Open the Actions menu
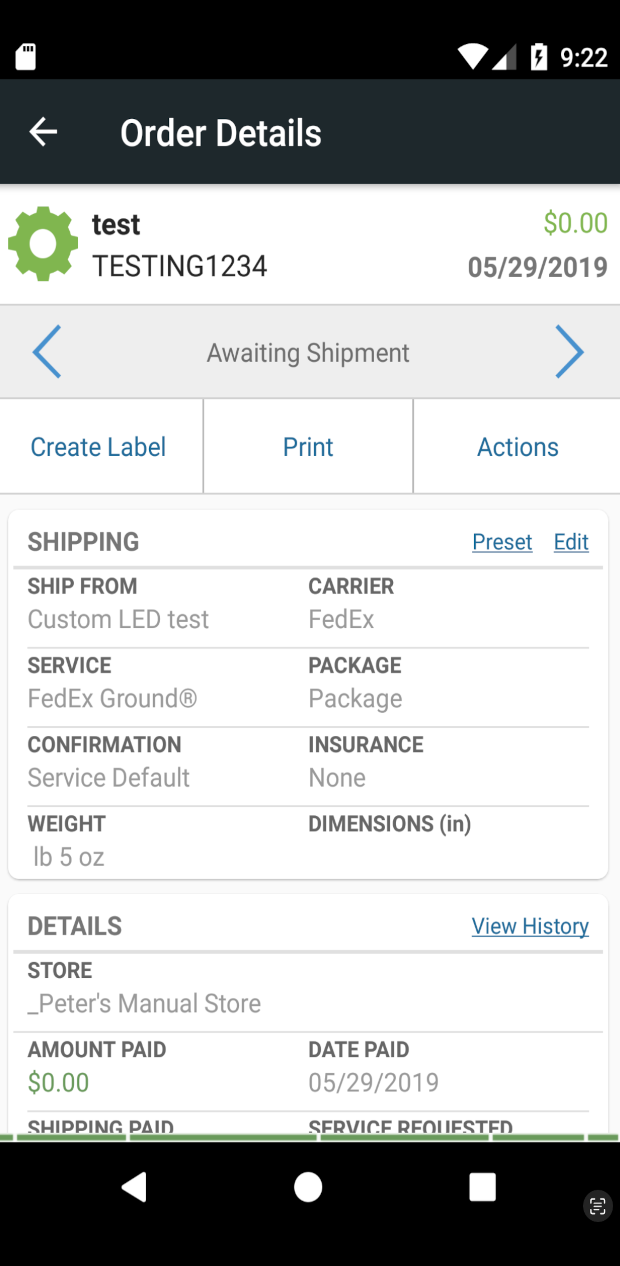The height and width of the screenshot is (1266, 620). tap(517, 446)
